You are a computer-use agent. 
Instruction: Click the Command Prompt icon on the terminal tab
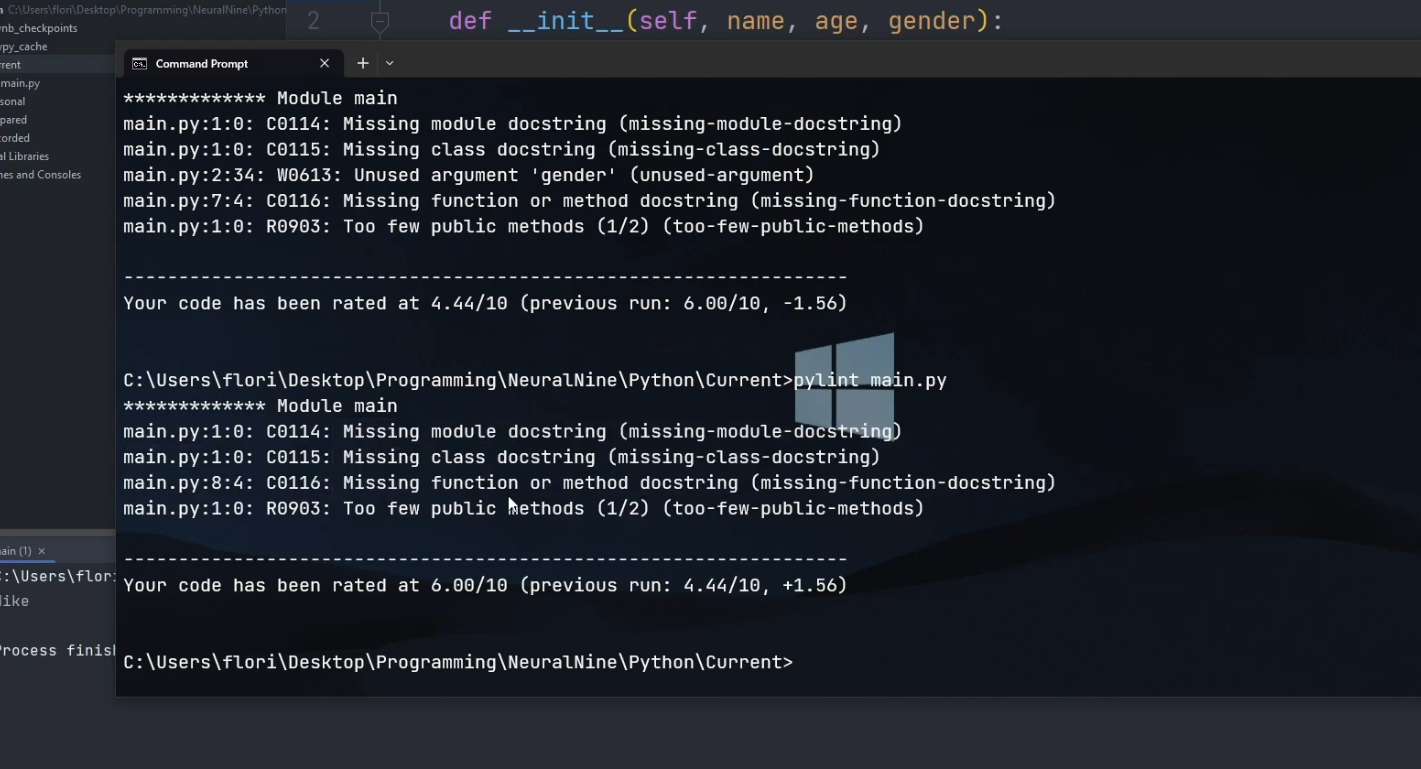[137, 63]
